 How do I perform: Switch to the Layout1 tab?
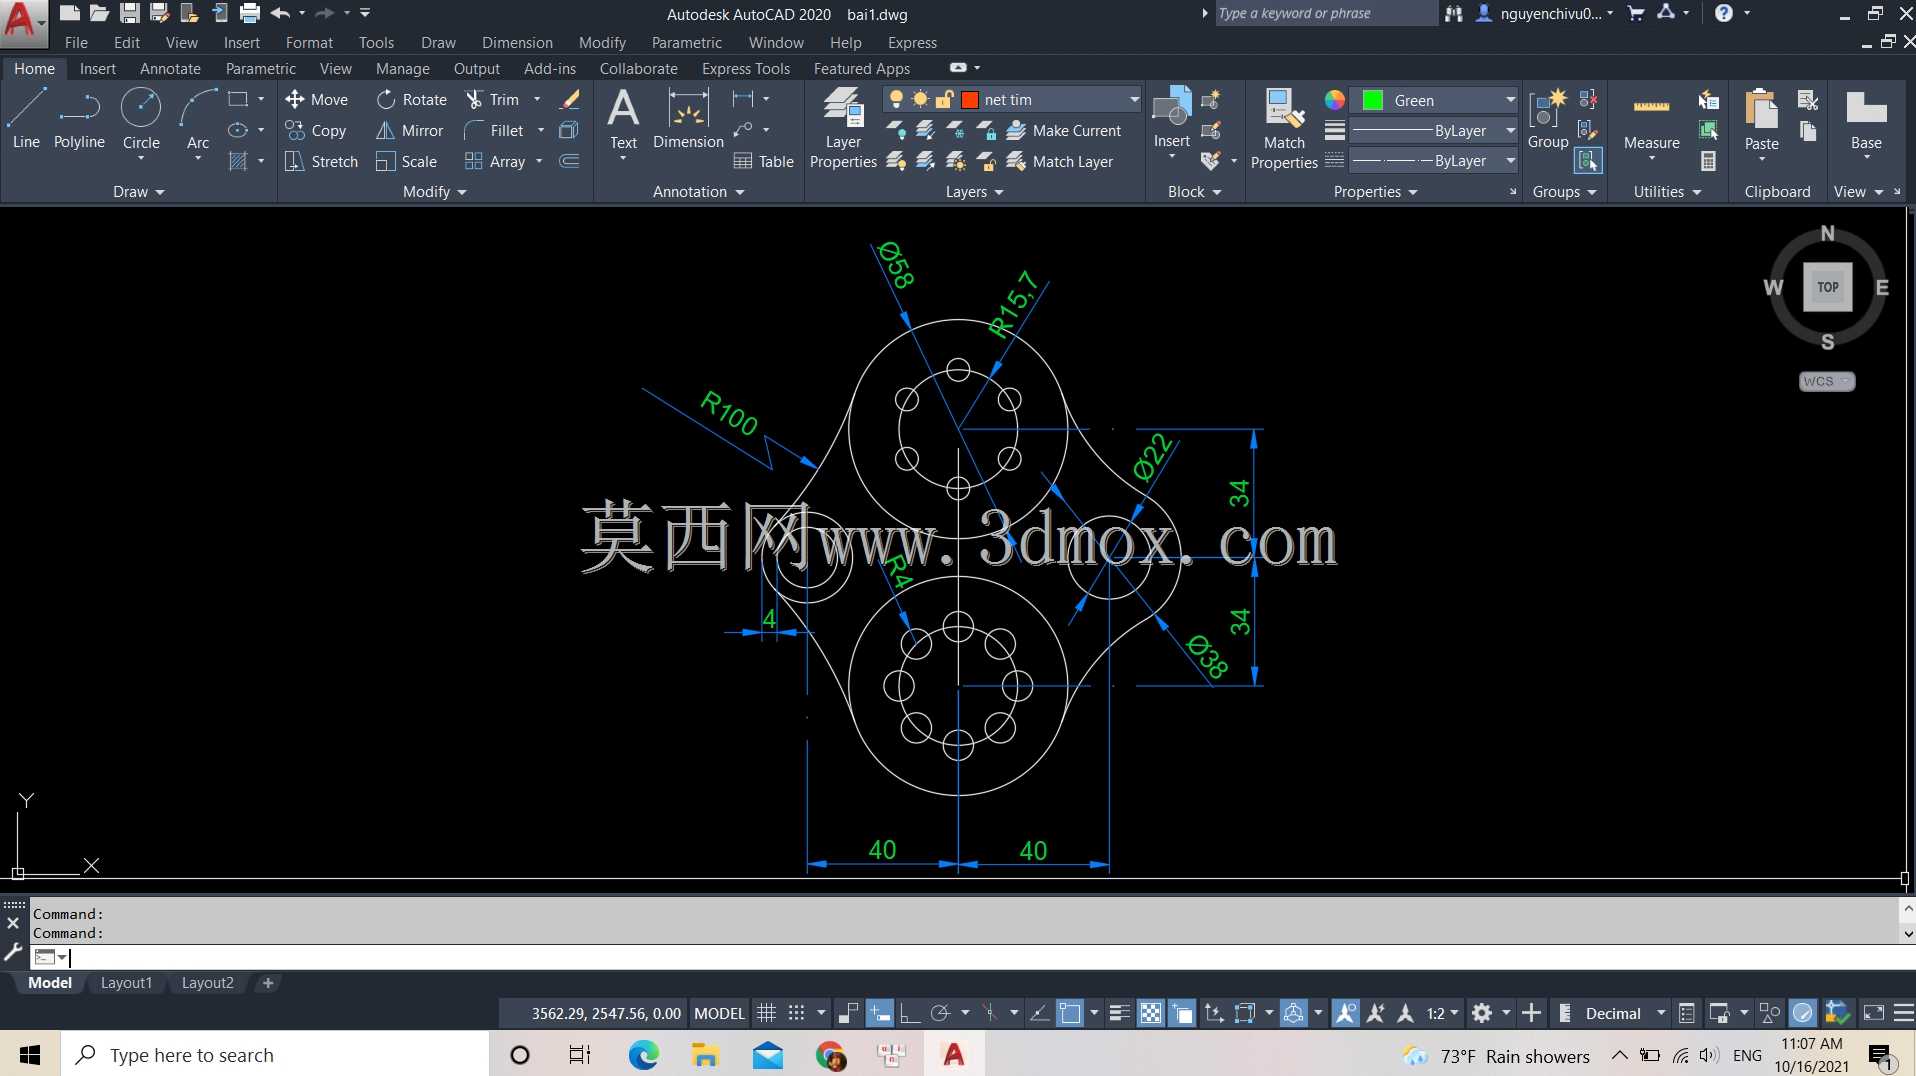pos(126,983)
